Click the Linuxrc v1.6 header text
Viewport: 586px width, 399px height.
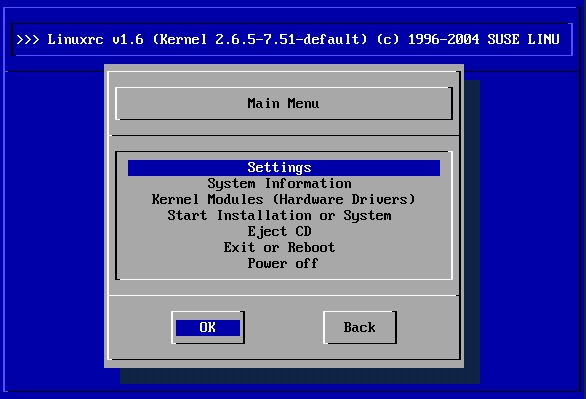point(288,39)
